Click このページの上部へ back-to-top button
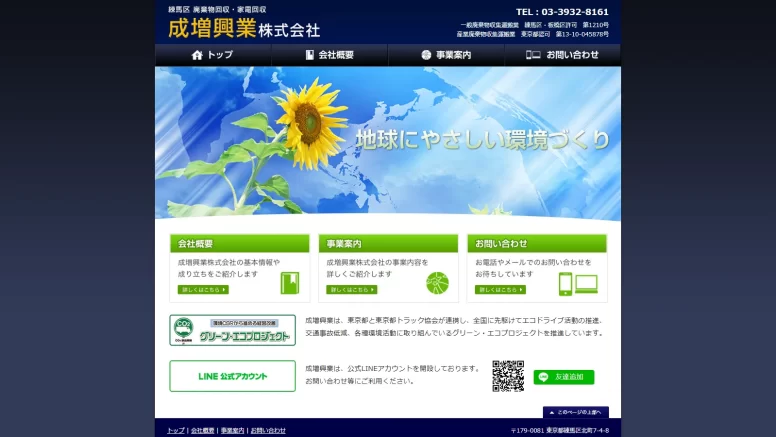This screenshot has height=437, width=776. [x=576, y=412]
